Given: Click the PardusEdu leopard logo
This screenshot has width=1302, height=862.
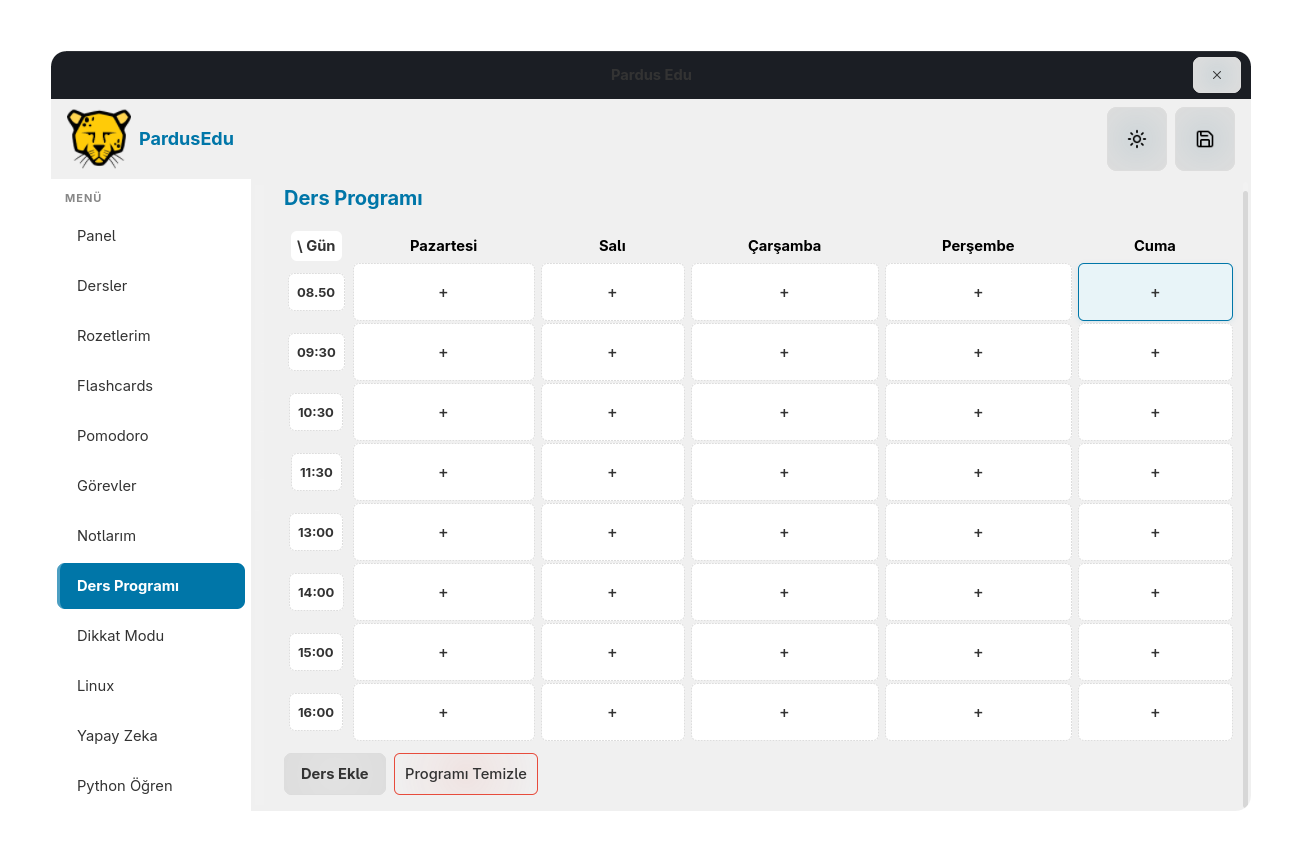Looking at the screenshot, I should (x=99, y=138).
